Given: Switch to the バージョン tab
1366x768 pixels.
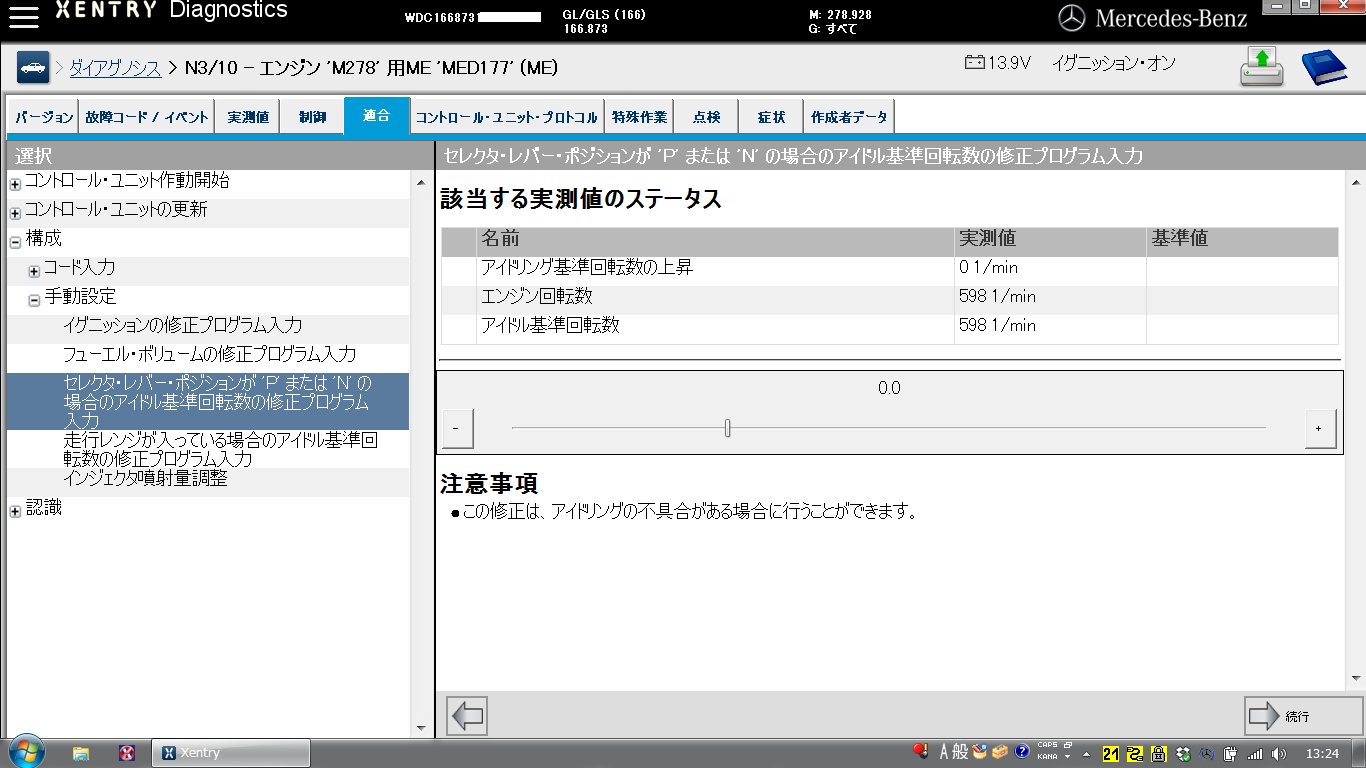Looking at the screenshot, I should click(44, 117).
